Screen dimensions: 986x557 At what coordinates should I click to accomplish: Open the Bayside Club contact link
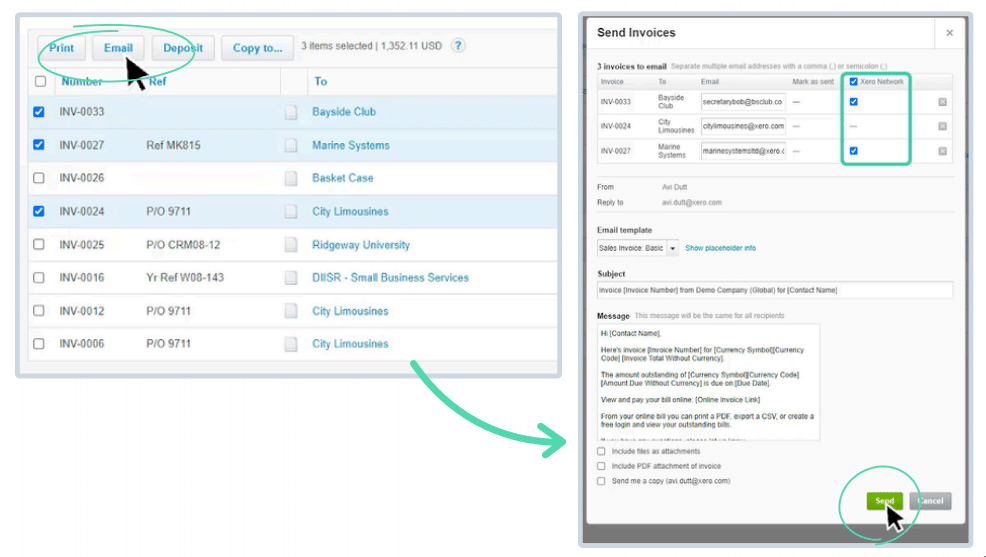coord(344,112)
